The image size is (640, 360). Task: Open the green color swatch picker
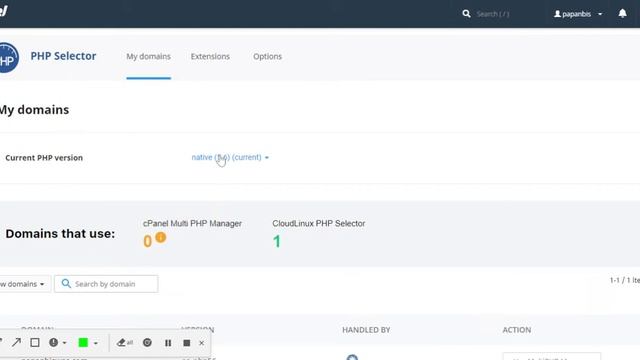coord(83,342)
